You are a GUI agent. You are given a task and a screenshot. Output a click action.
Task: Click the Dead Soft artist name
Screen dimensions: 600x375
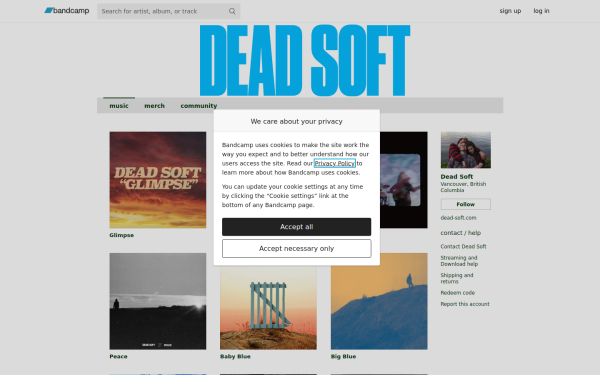click(x=457, y=176)
